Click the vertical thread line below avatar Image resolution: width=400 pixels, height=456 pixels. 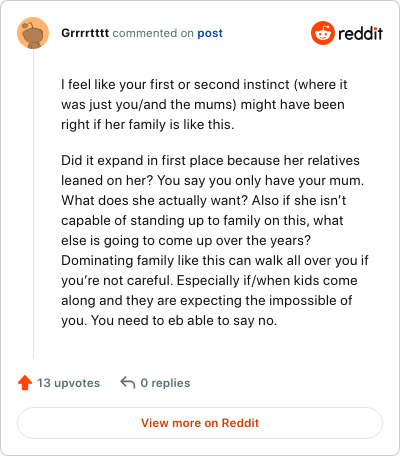coord(33,204)
